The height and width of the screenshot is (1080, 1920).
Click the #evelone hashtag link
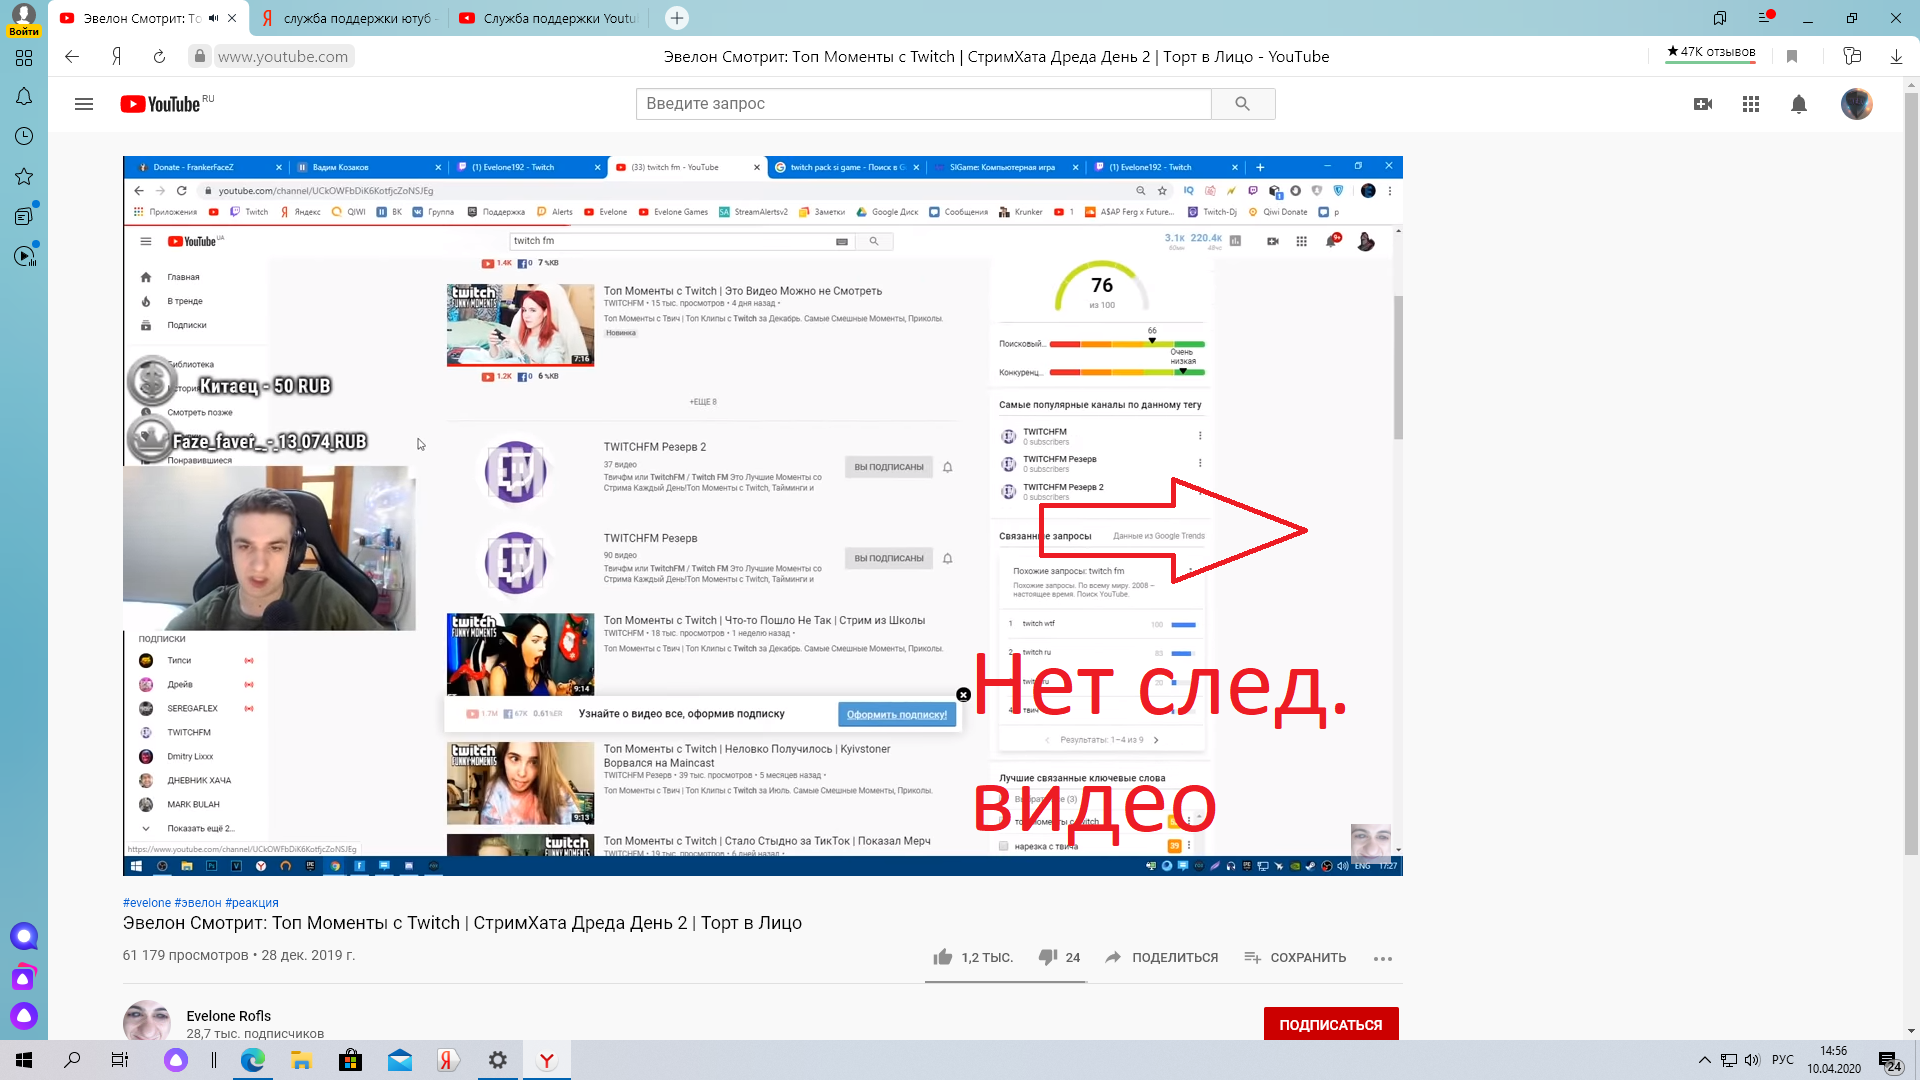pyautogui.click(x=147, y=902)
